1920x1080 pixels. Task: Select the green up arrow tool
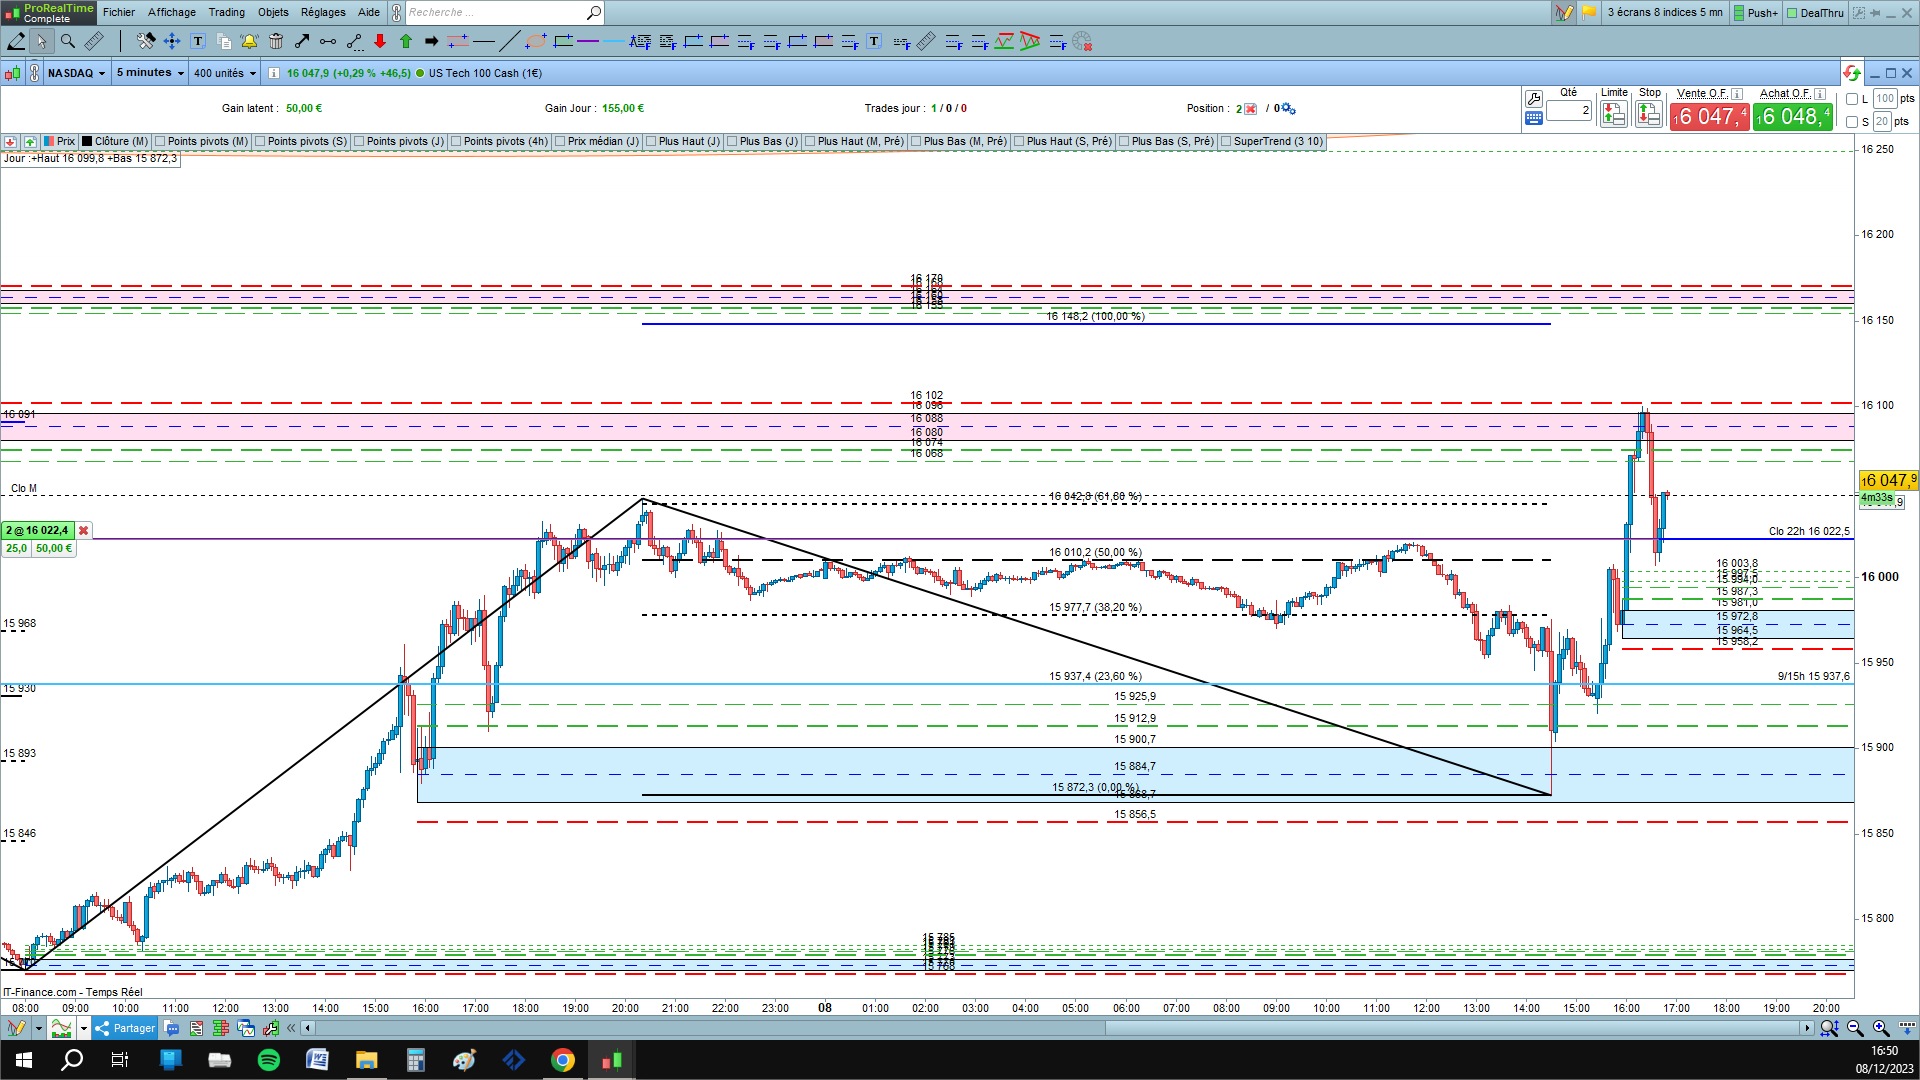pyautogui.click(x=406, y=41)
